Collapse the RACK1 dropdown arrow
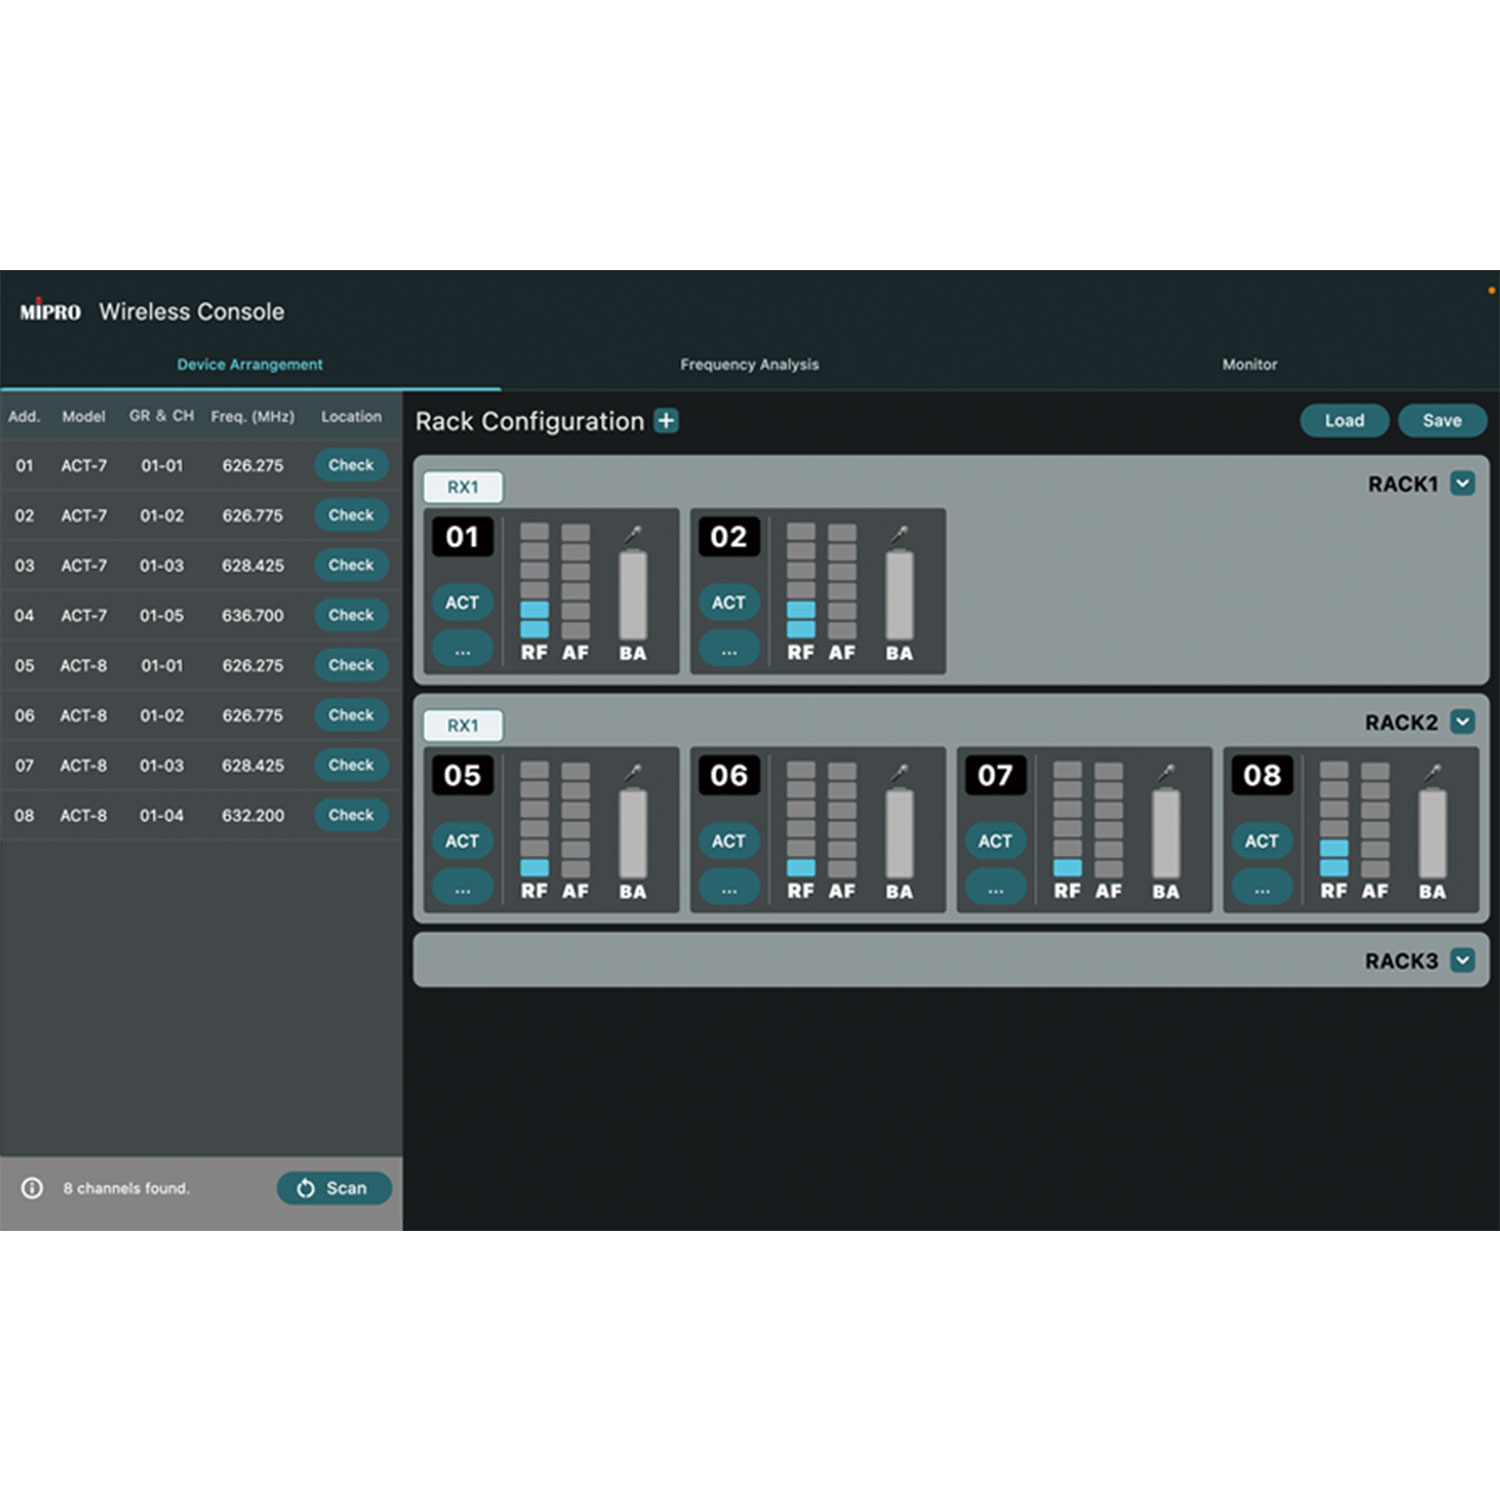Viewport: 1500px width, 1500px height. pos(1462,484)
